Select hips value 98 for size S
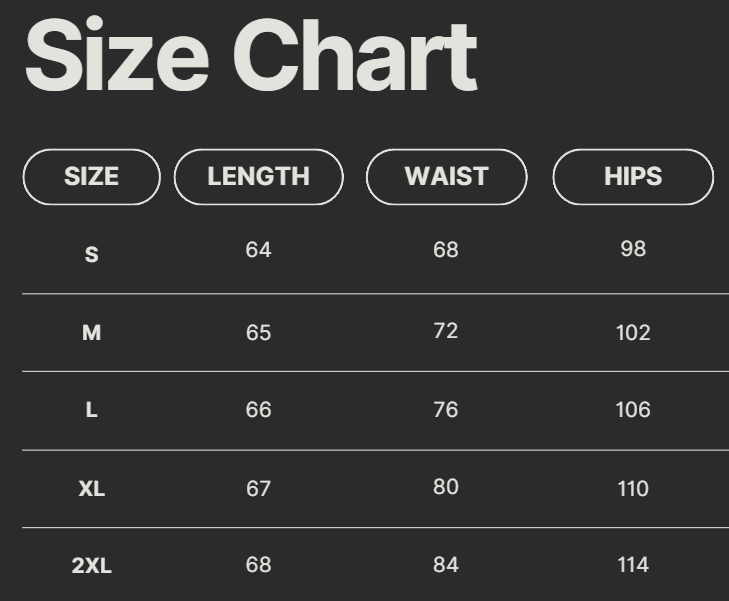This screenshot has width=729, height=601. pyautogui.click(x=633, y=249)
